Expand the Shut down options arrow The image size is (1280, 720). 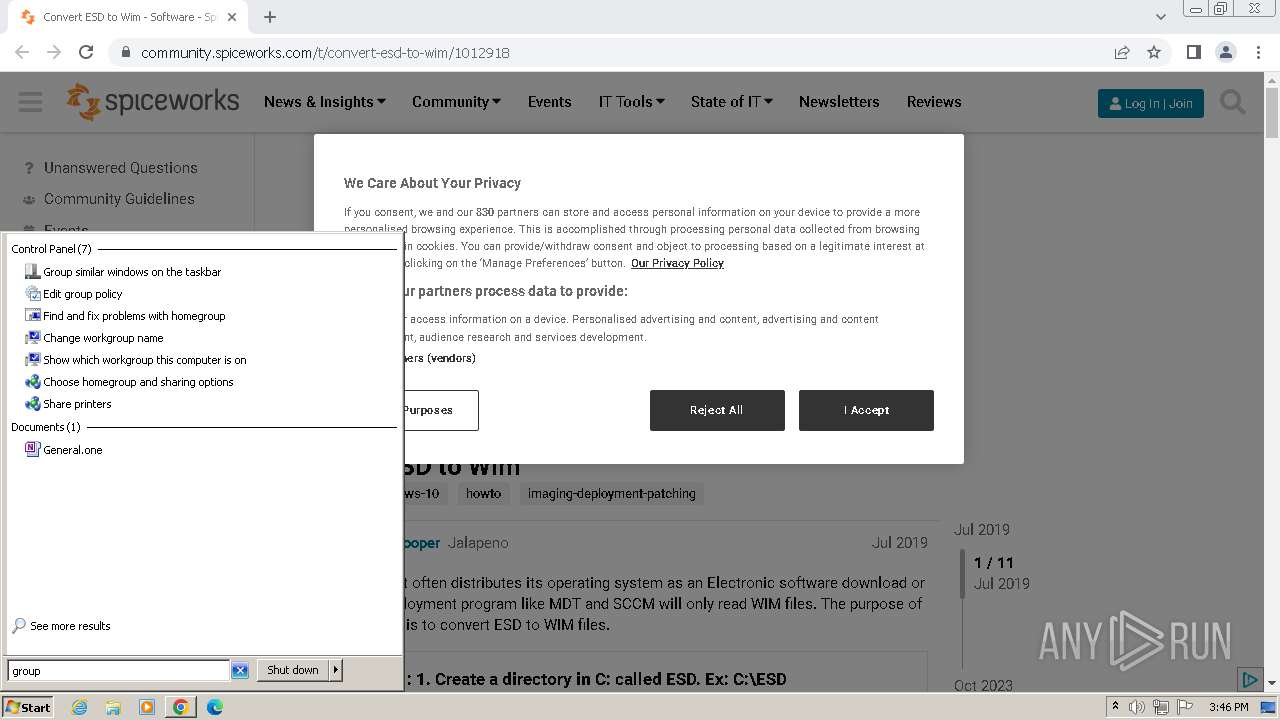tap(336, 670)
